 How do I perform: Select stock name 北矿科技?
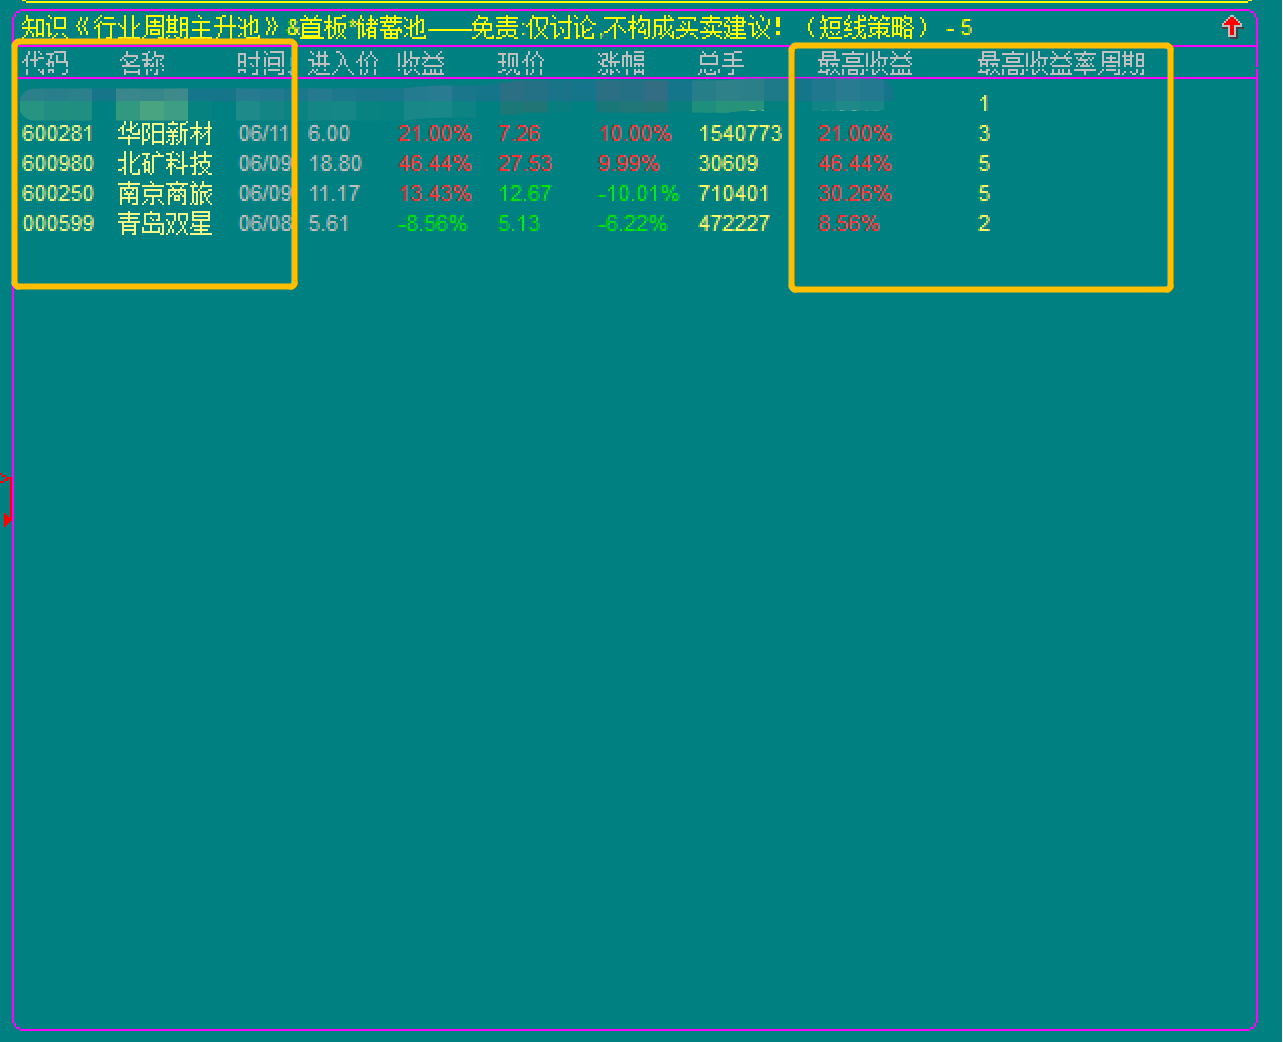[x=165, y=164]
